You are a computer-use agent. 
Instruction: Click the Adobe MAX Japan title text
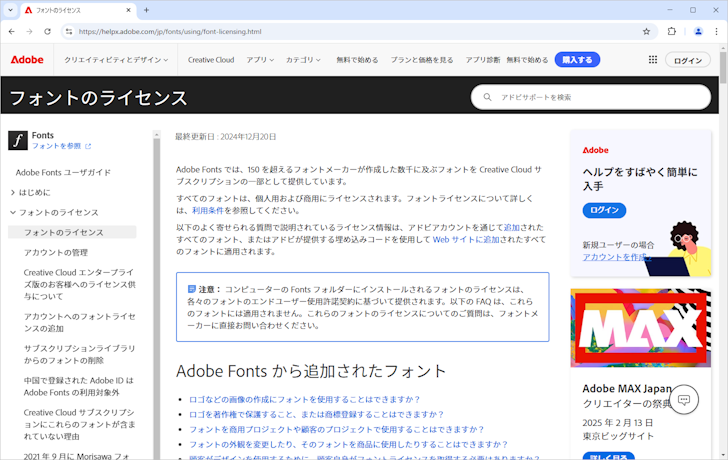627,389
